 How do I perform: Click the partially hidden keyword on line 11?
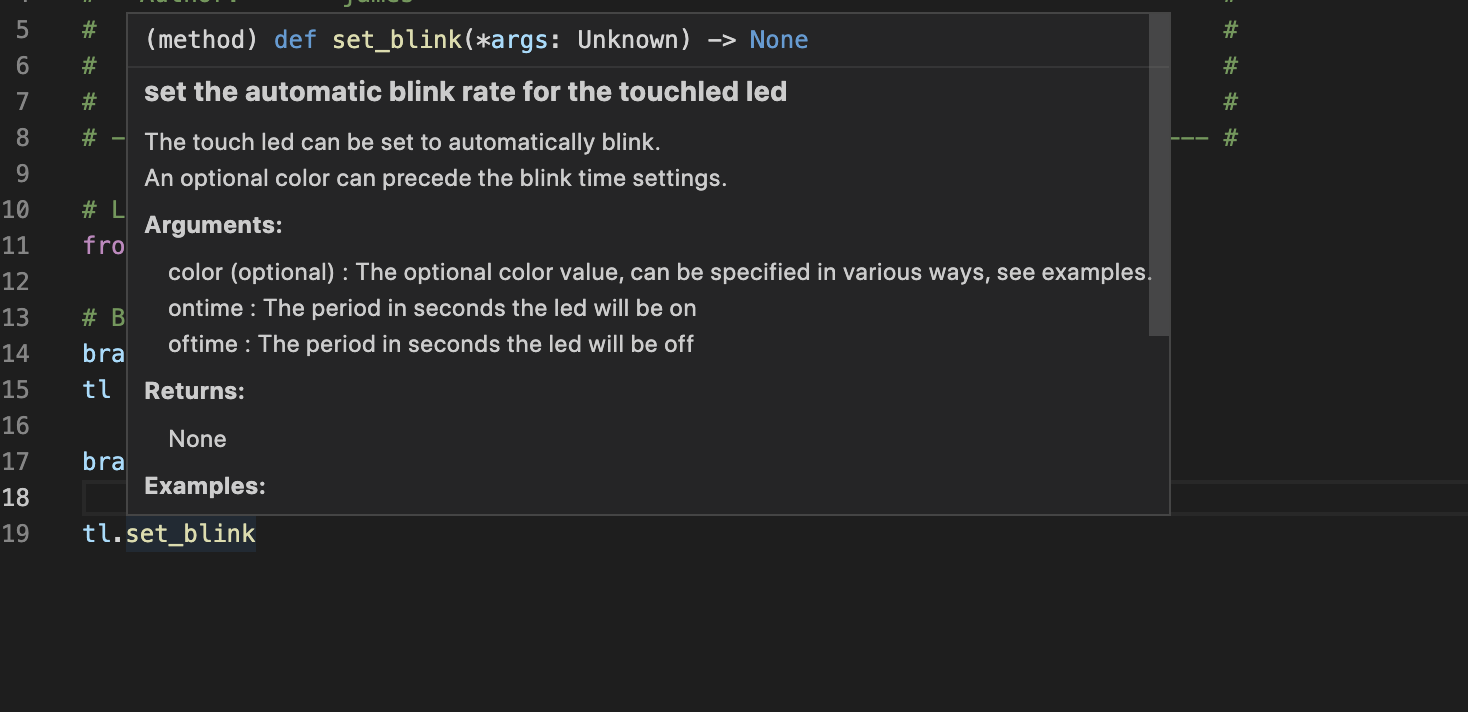104,246
